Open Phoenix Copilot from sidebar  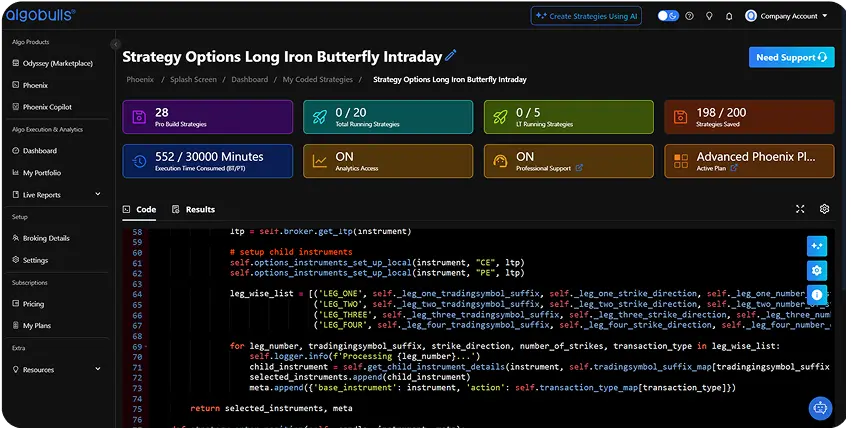47,106
